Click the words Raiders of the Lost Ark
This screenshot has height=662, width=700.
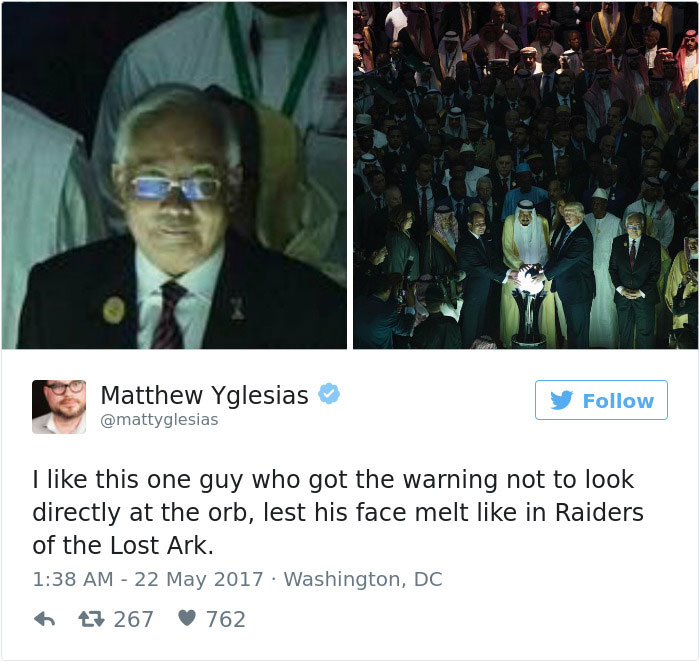338,529
